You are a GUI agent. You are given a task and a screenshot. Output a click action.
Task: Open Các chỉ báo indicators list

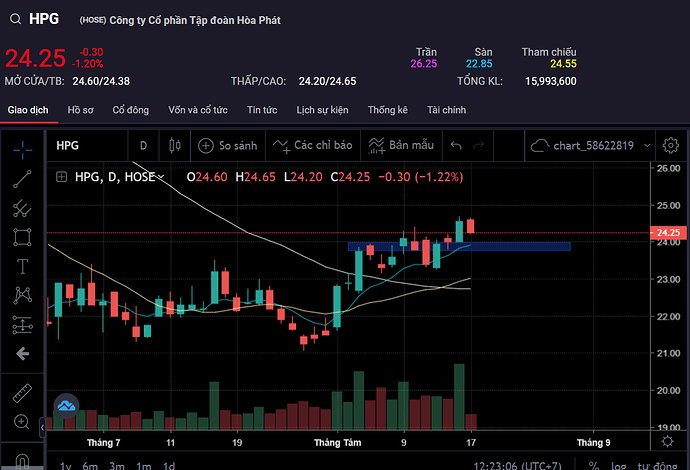click(x=313, y=145)
